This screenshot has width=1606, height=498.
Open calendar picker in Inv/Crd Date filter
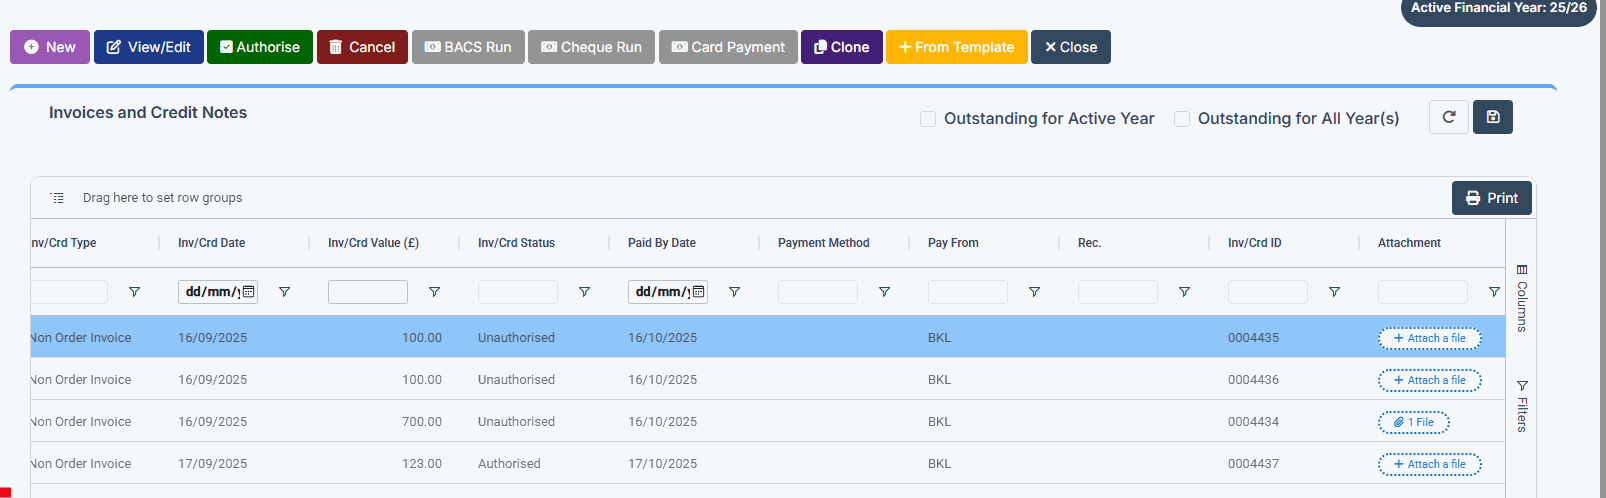[249, 292]
